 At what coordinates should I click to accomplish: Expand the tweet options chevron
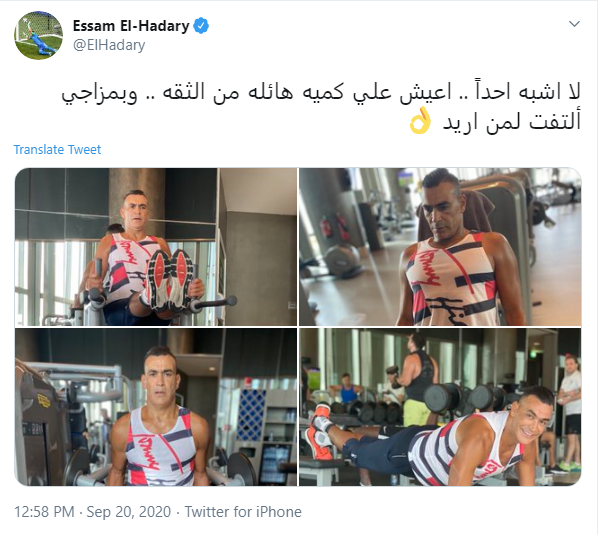[x=574, y=24]
